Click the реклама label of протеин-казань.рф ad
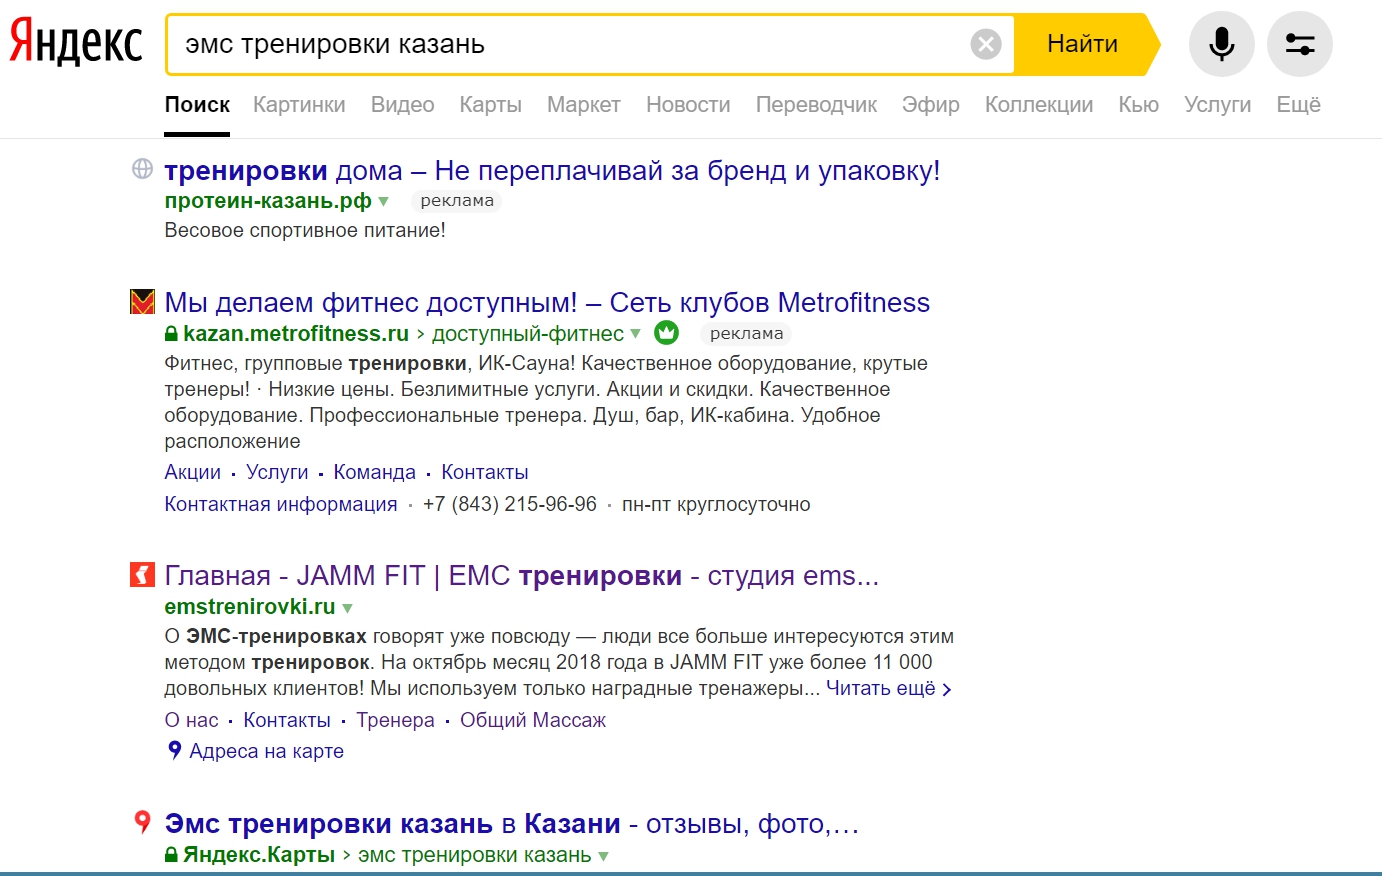The image size is (1382, 876). tap(457, 201)
